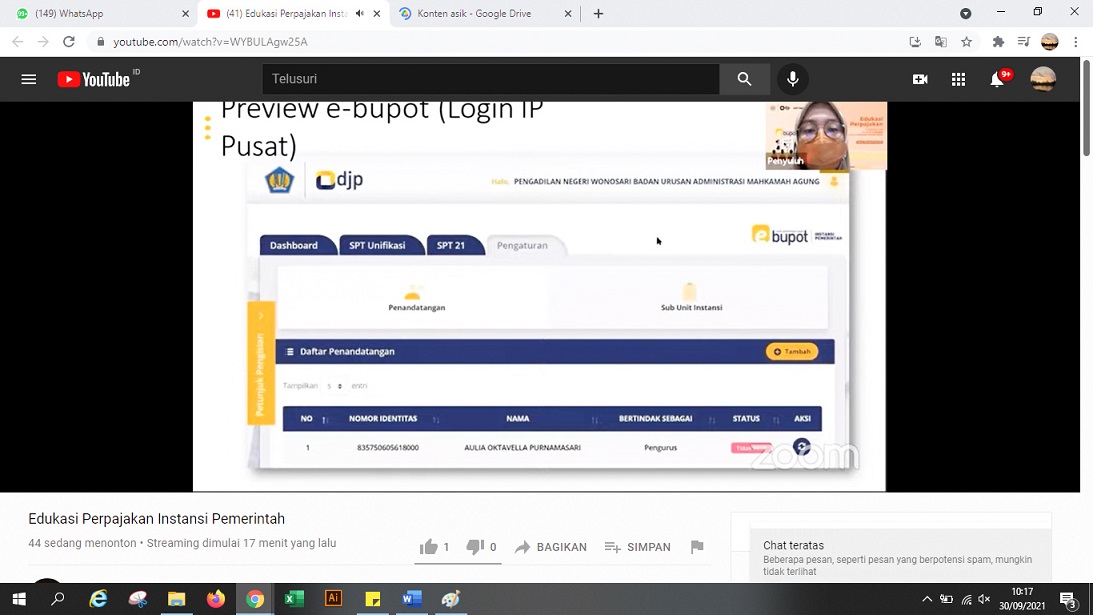Bookmark this page with the star icon
This screenshot has width=1093, height=615.
click(x=967, y=42)
